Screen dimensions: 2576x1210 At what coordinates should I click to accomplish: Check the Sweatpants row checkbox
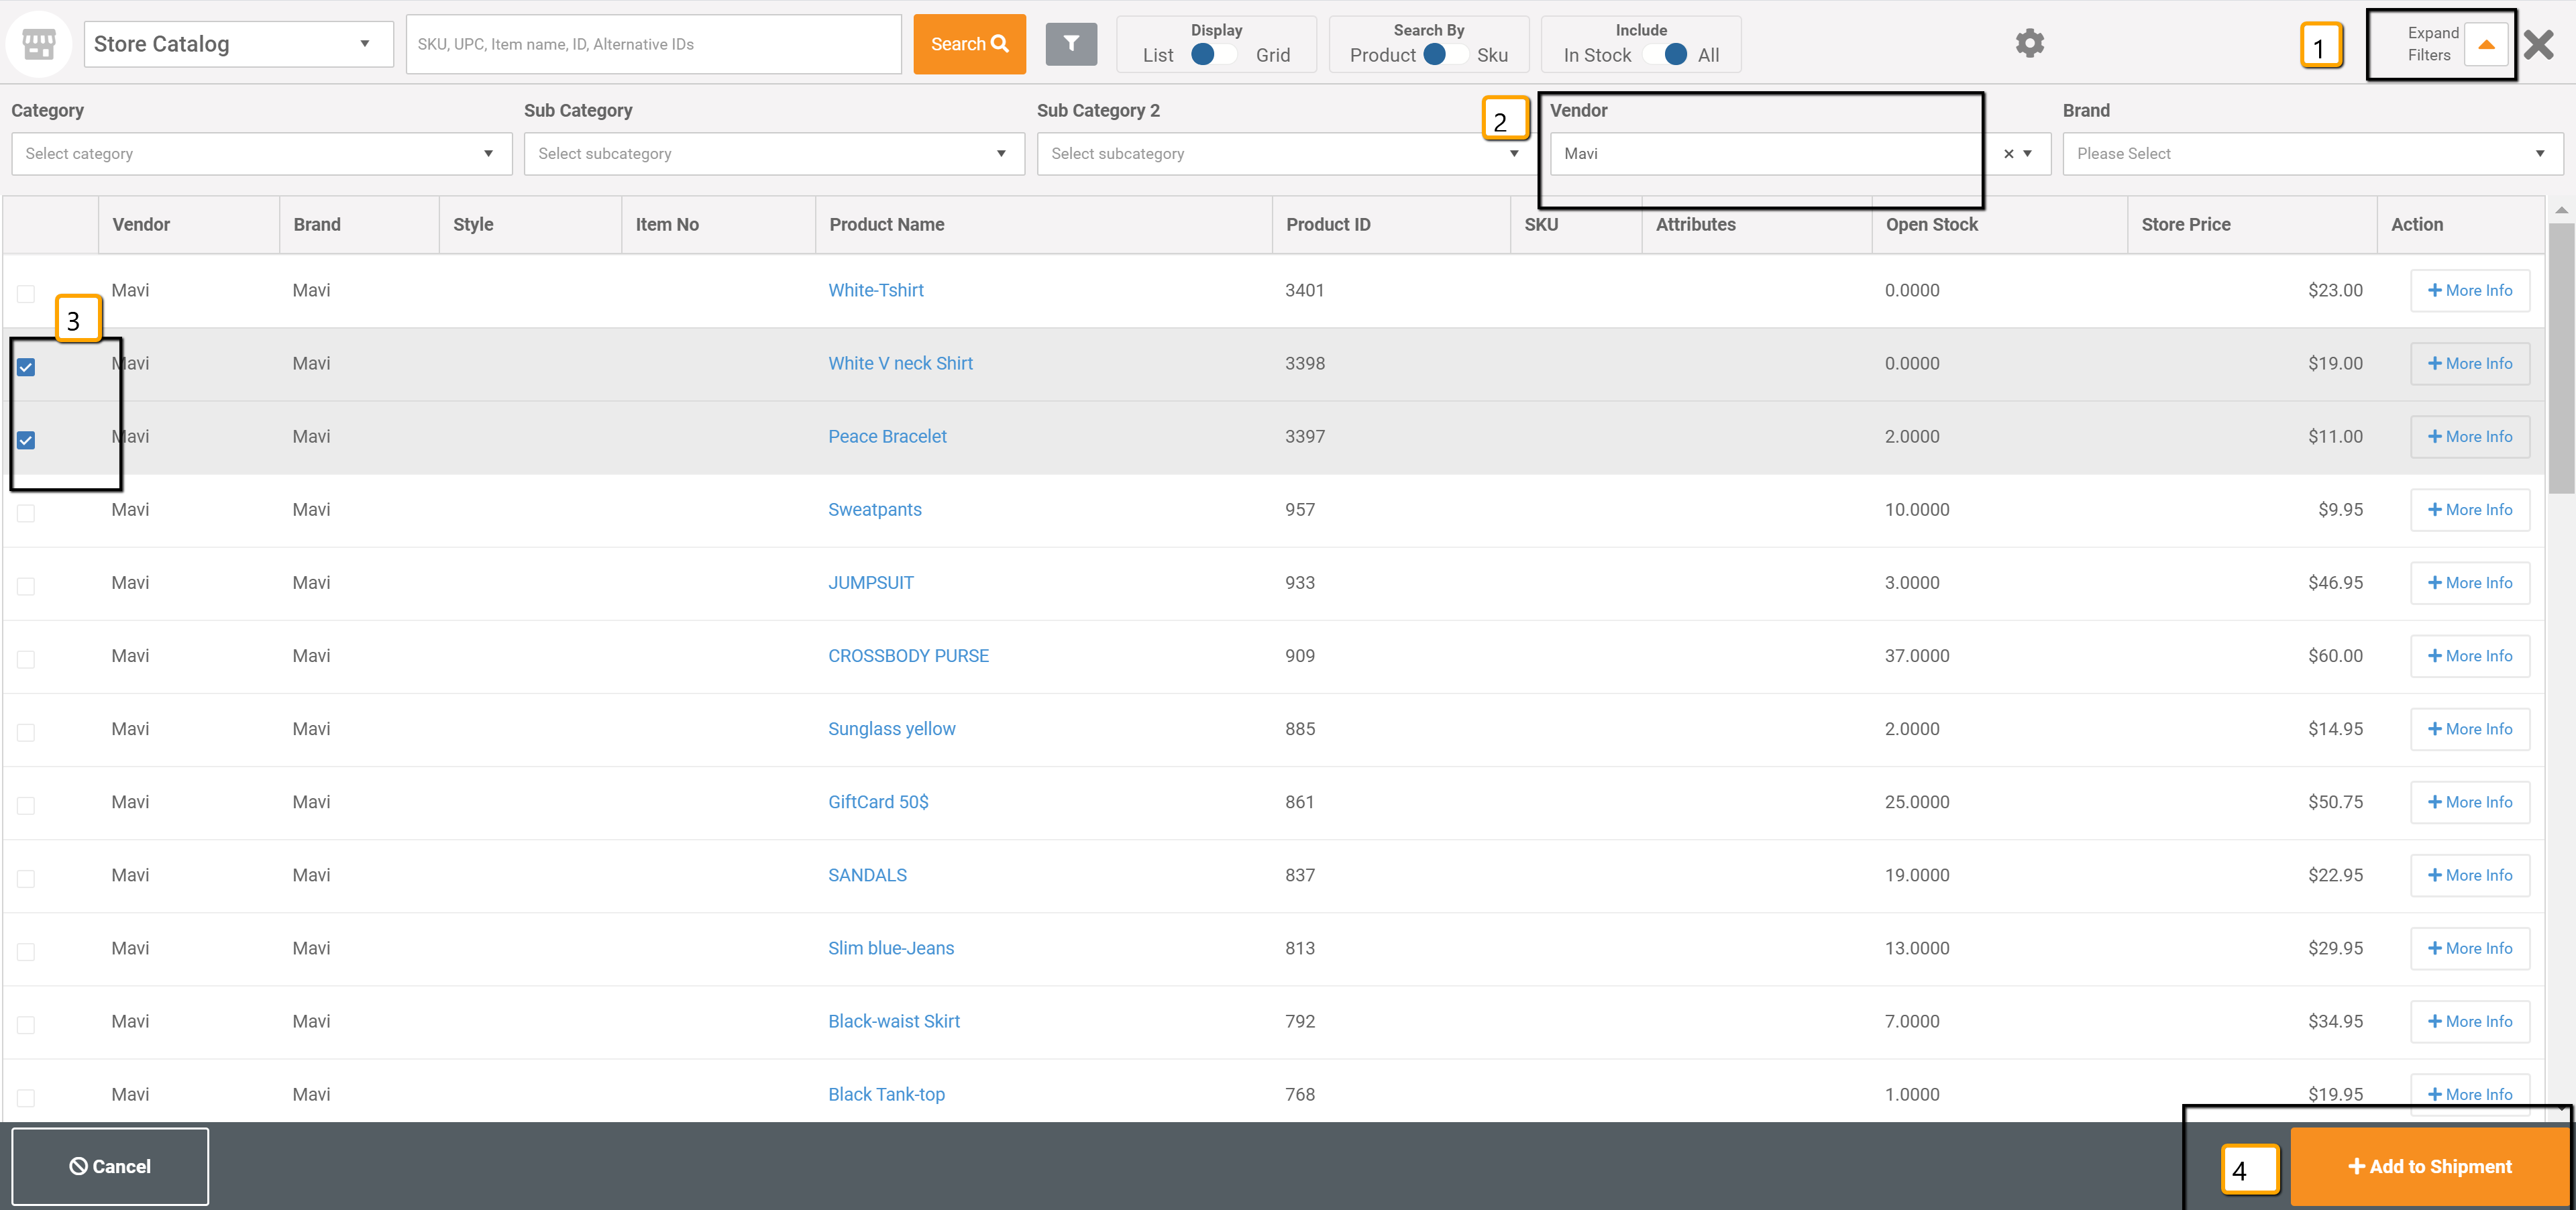click(x=26, y=513)
